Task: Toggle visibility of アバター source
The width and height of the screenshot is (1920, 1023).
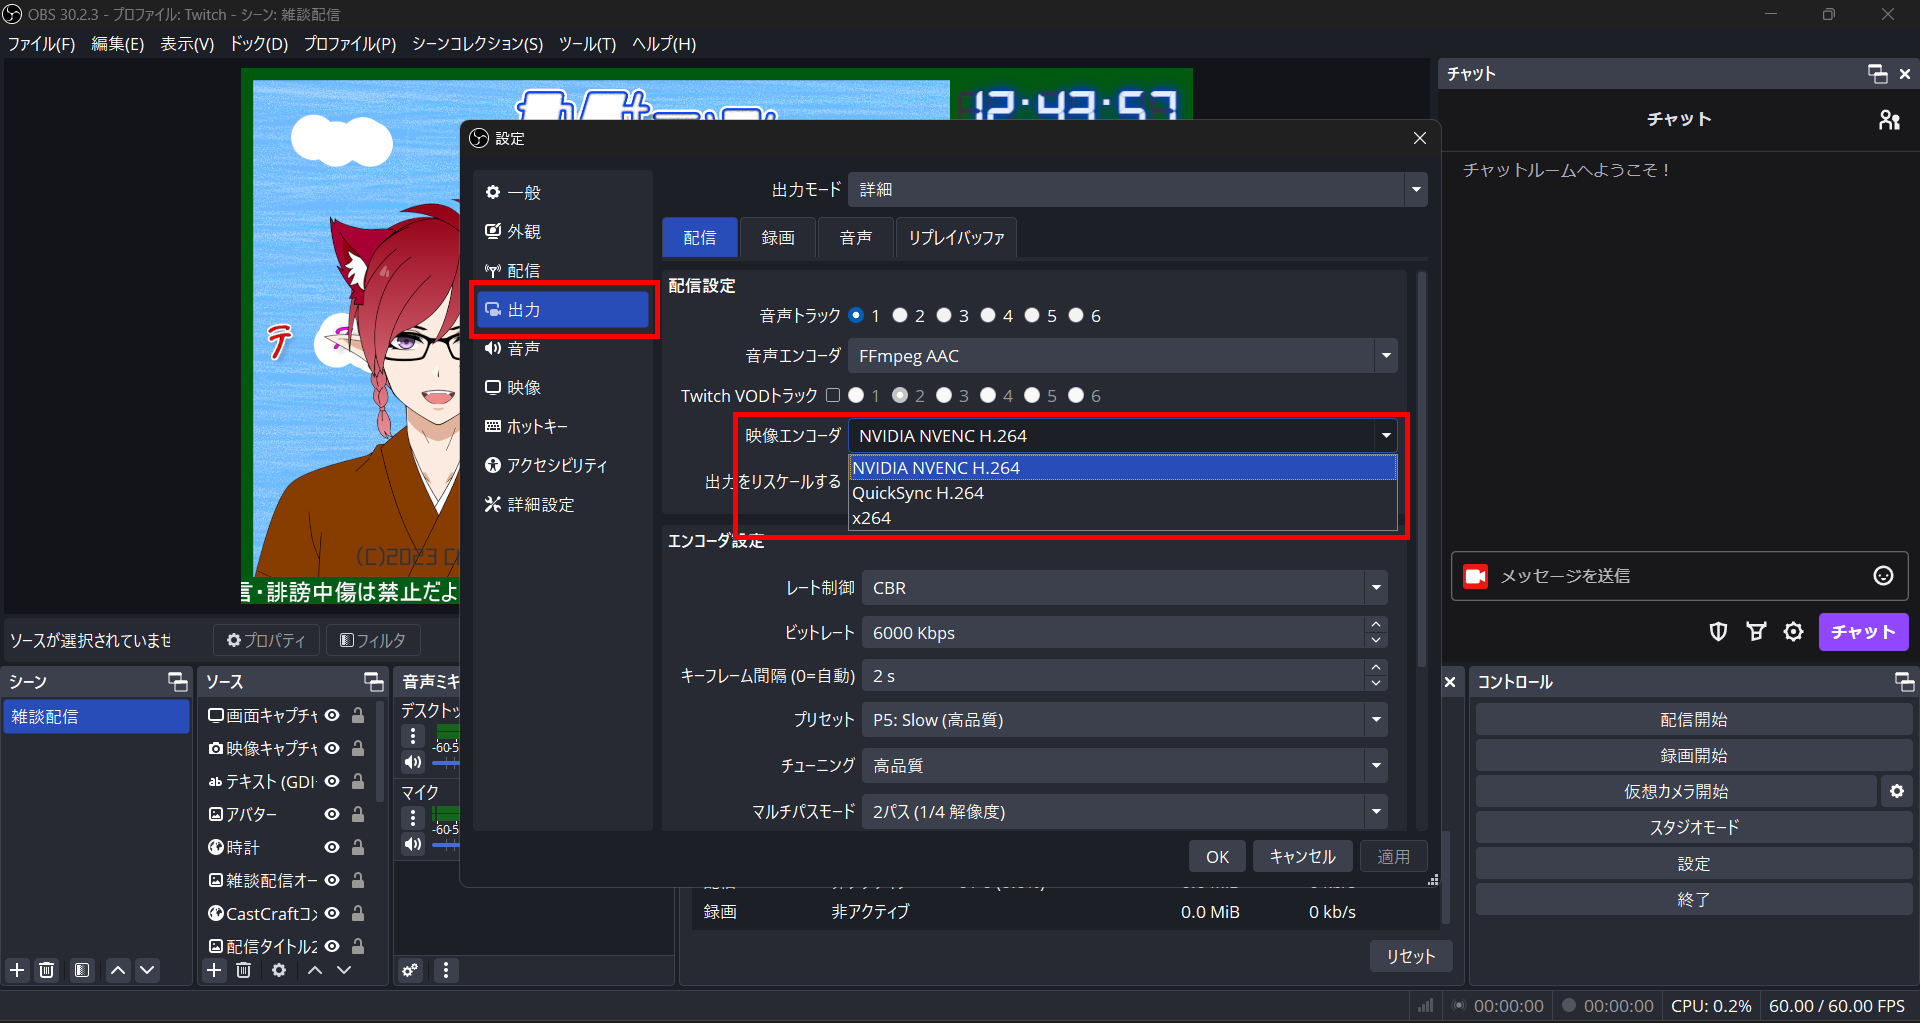Action: [332, 814]
